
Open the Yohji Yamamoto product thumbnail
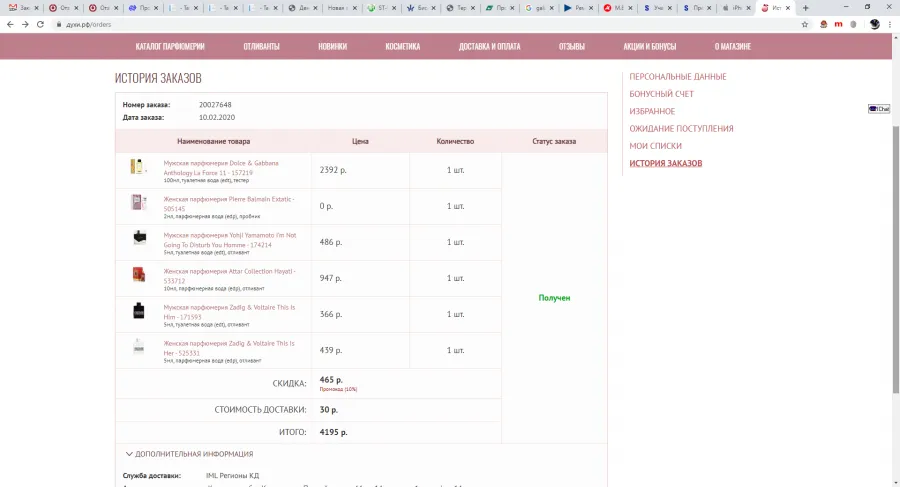(139, 238)
